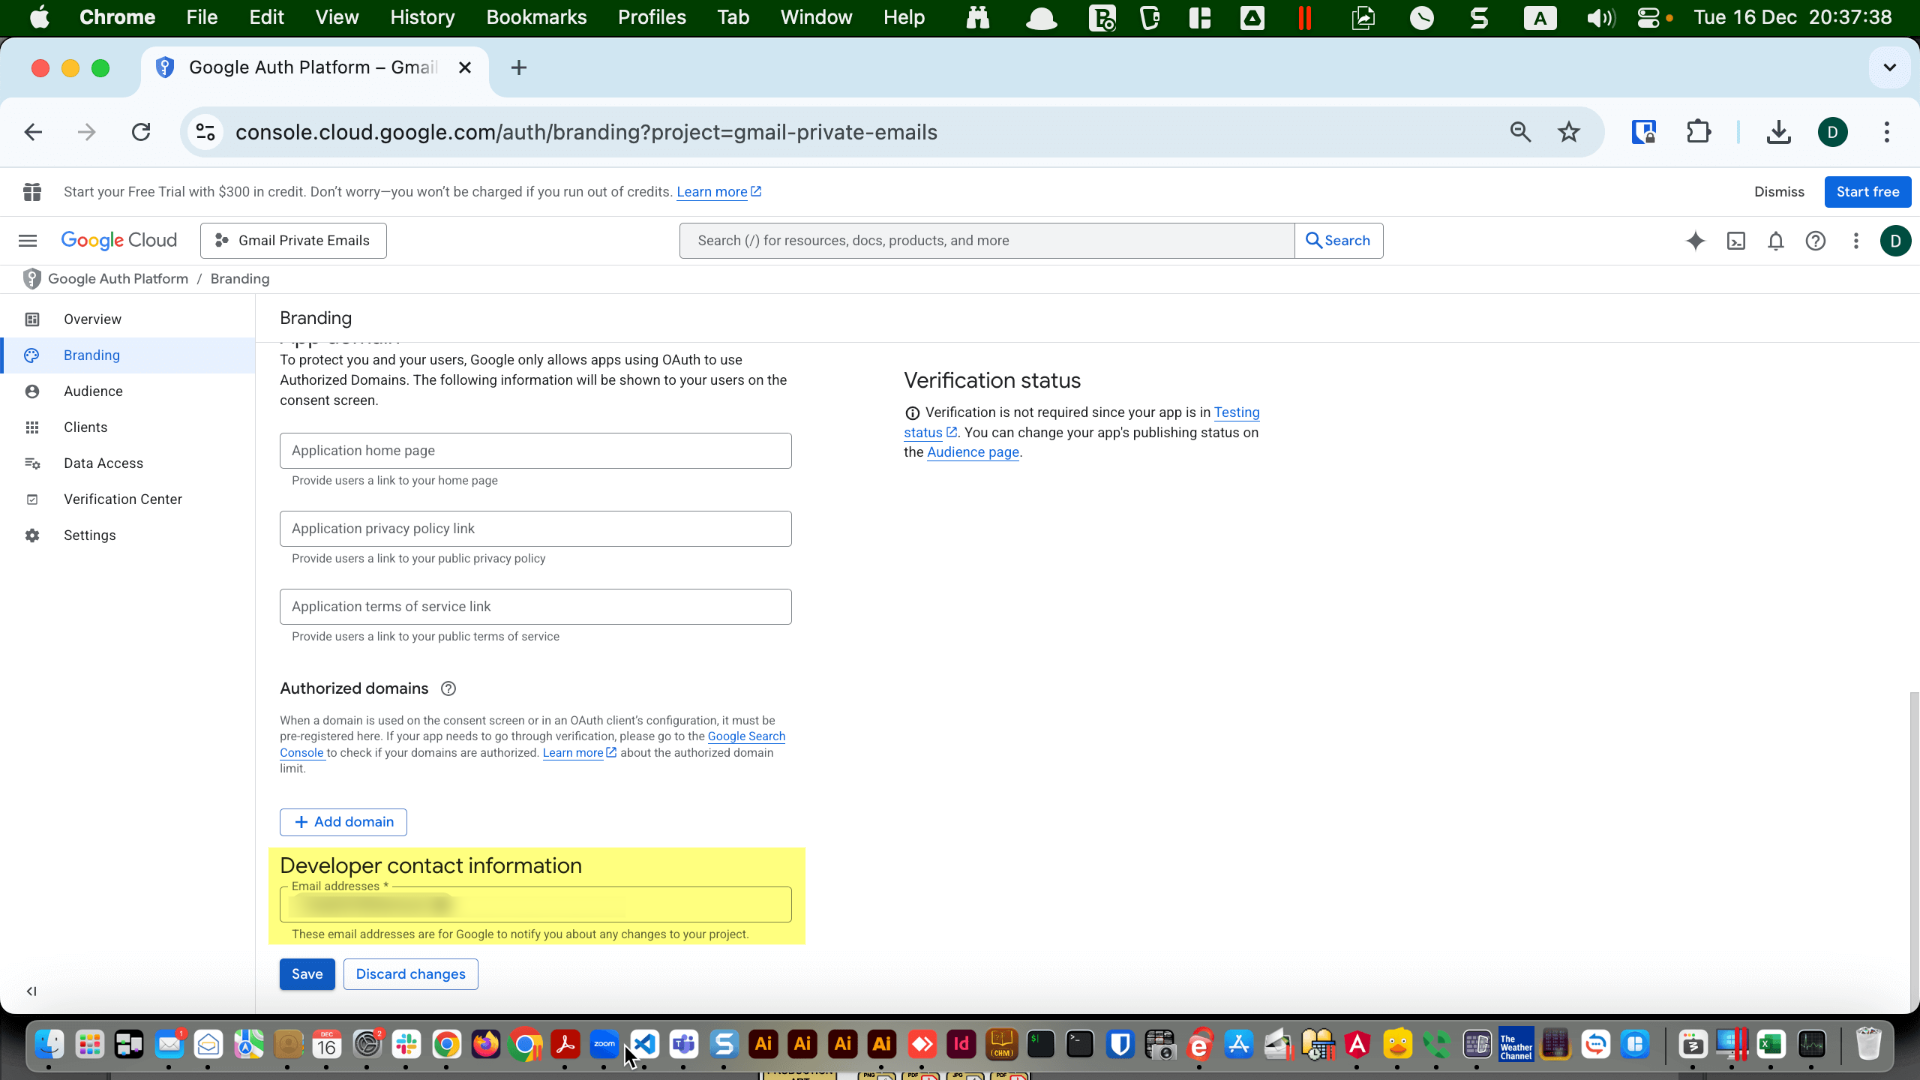Open the volume control in menu bar
Viewport: 1920px width, 1080px height.
pyautogui.click(x=1600, y=17)
